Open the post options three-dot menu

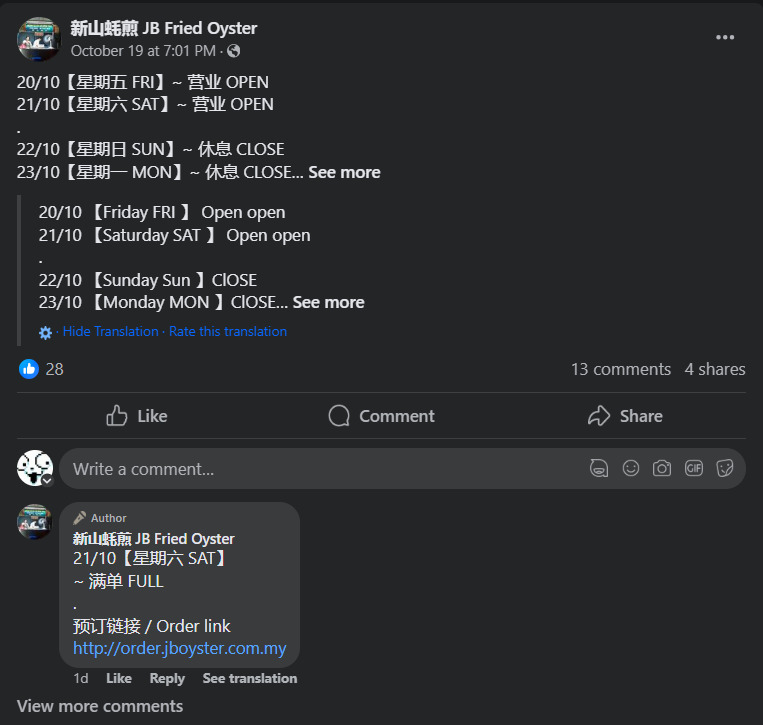pyautogui.click(x=725, y=38)
